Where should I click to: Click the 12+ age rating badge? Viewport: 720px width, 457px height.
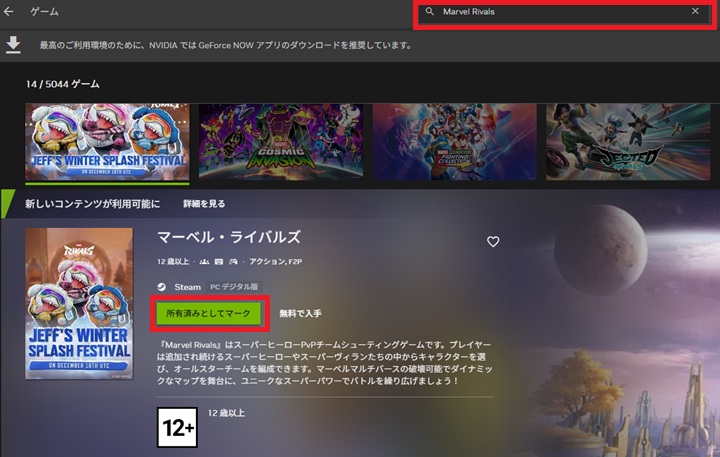pyautogui.click(x=176, y=427)
